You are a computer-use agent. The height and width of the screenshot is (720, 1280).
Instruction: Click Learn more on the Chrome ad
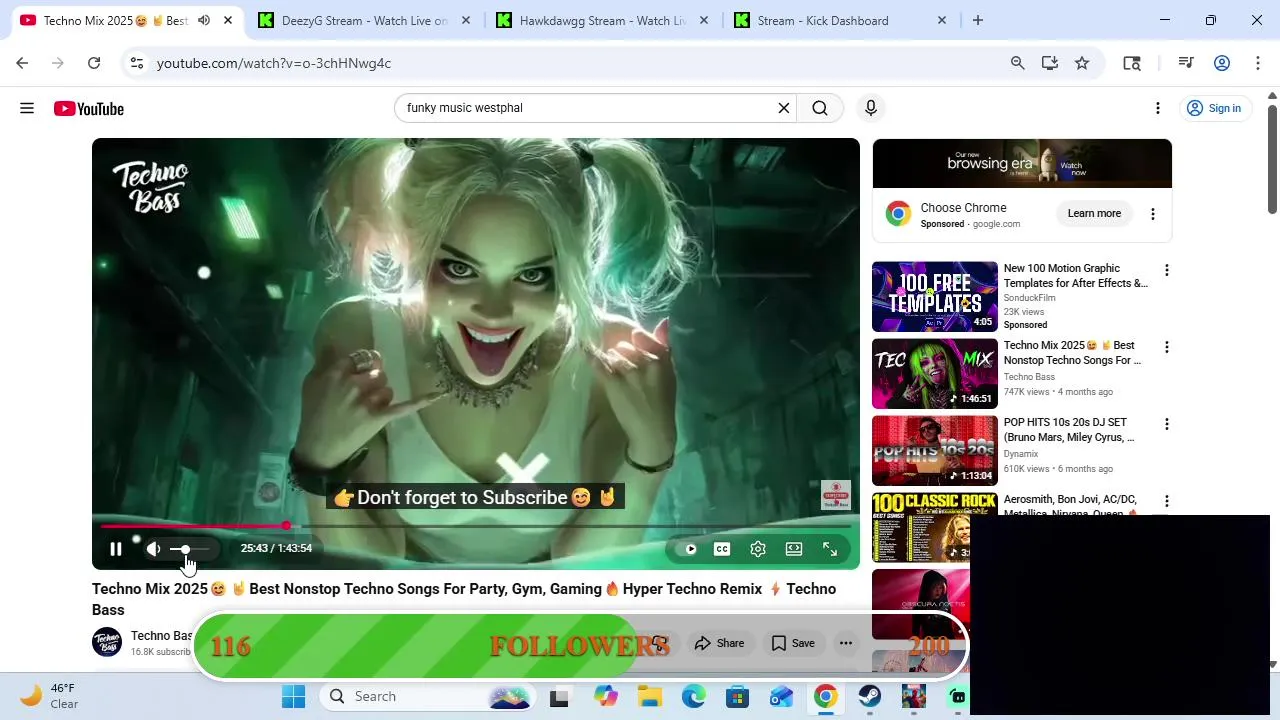click(x=1094, y=213)
